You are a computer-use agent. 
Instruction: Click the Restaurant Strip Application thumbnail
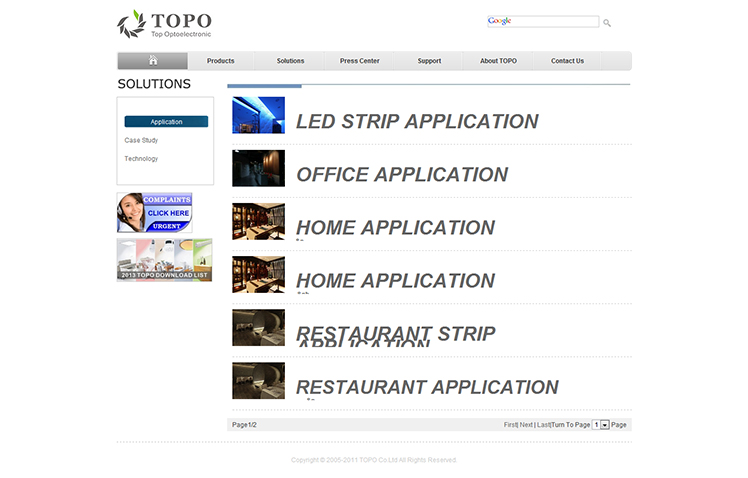[x=258, y=328]
